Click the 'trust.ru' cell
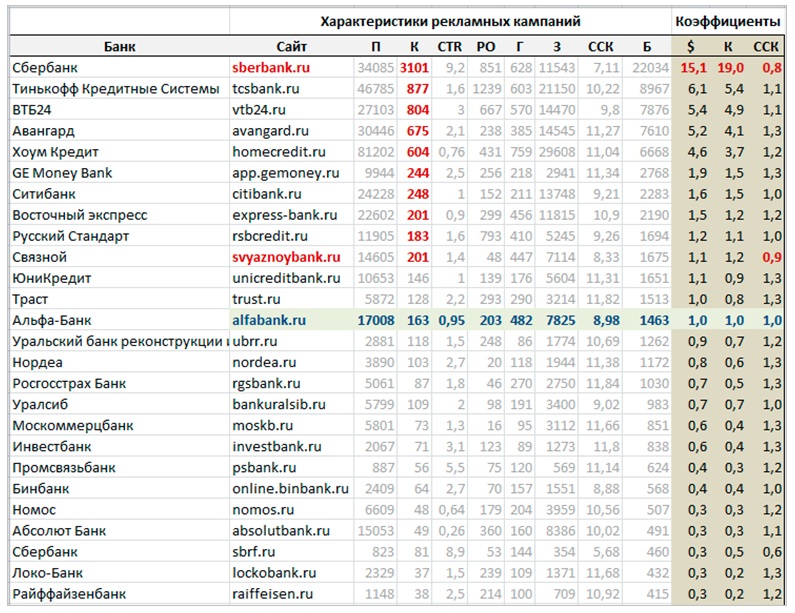This screenshot has height=613, width=795. [x=292, y=299]
